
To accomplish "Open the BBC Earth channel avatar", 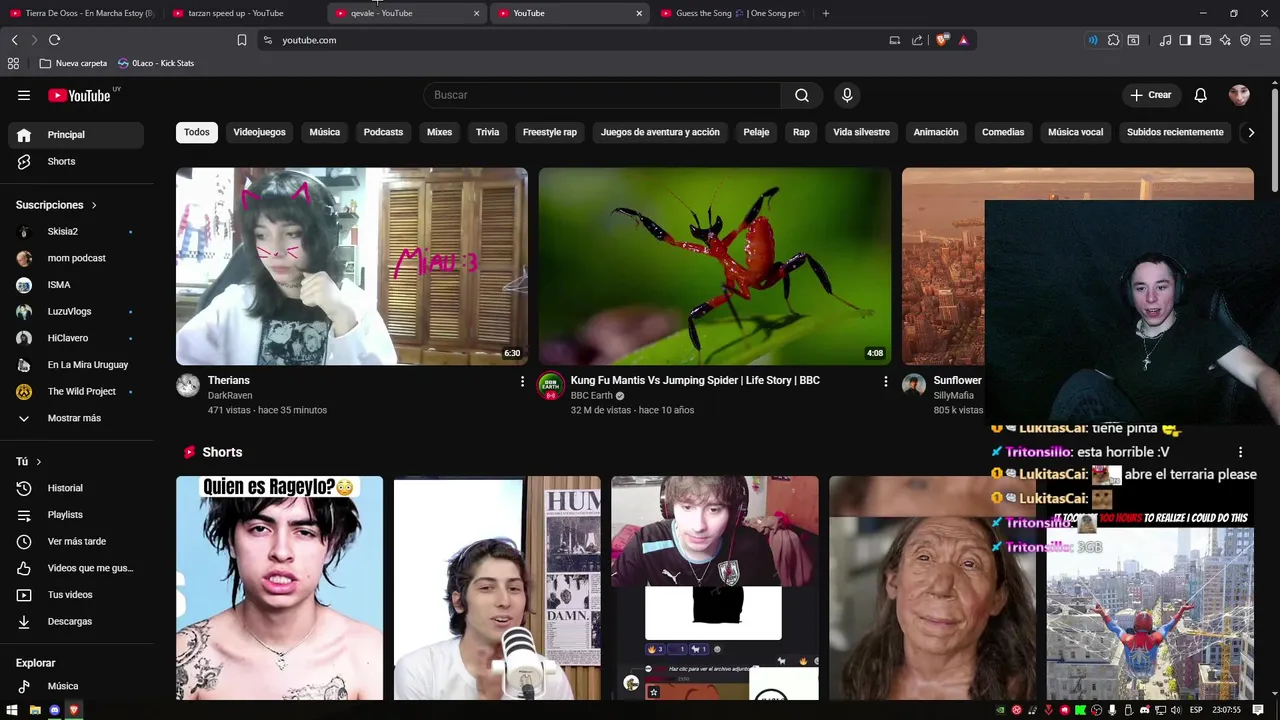I will [551, 386].
